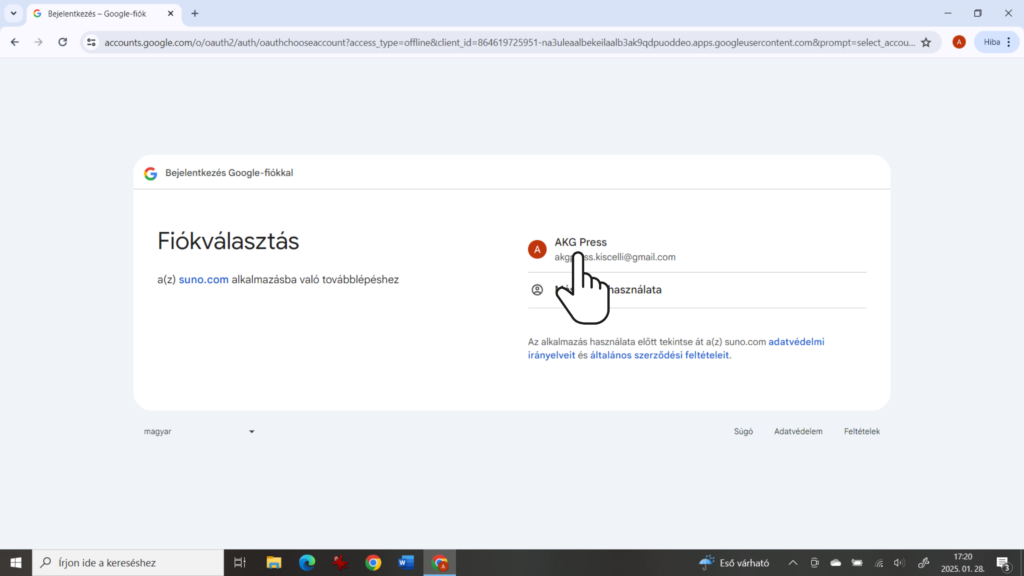
Task: Reload the page with the refresh icon
Action: click(63, 42)
